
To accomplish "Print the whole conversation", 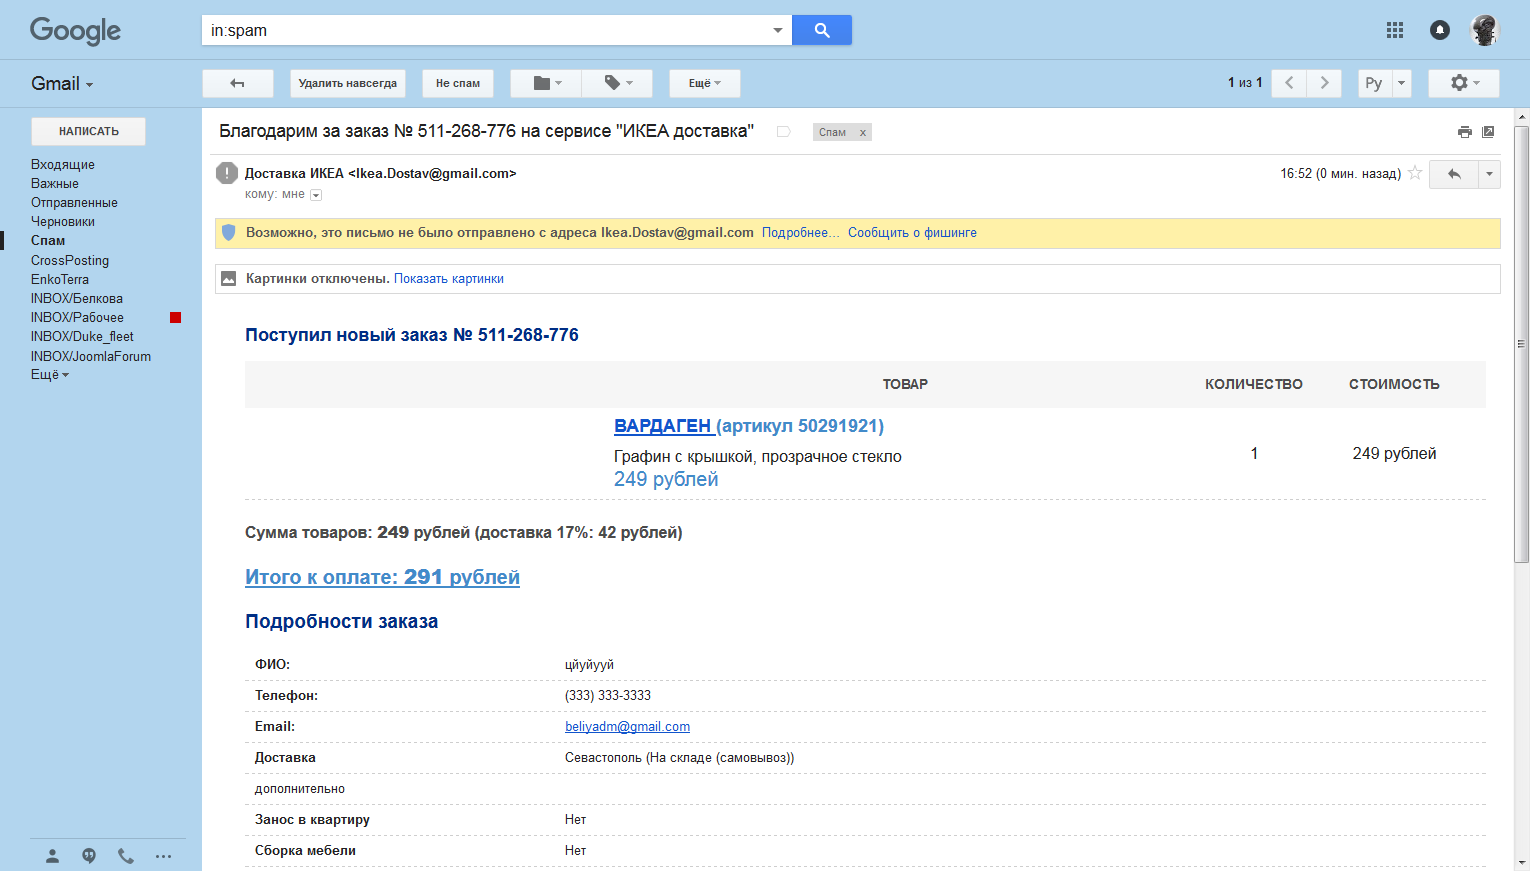I will tap(1464, 132).
